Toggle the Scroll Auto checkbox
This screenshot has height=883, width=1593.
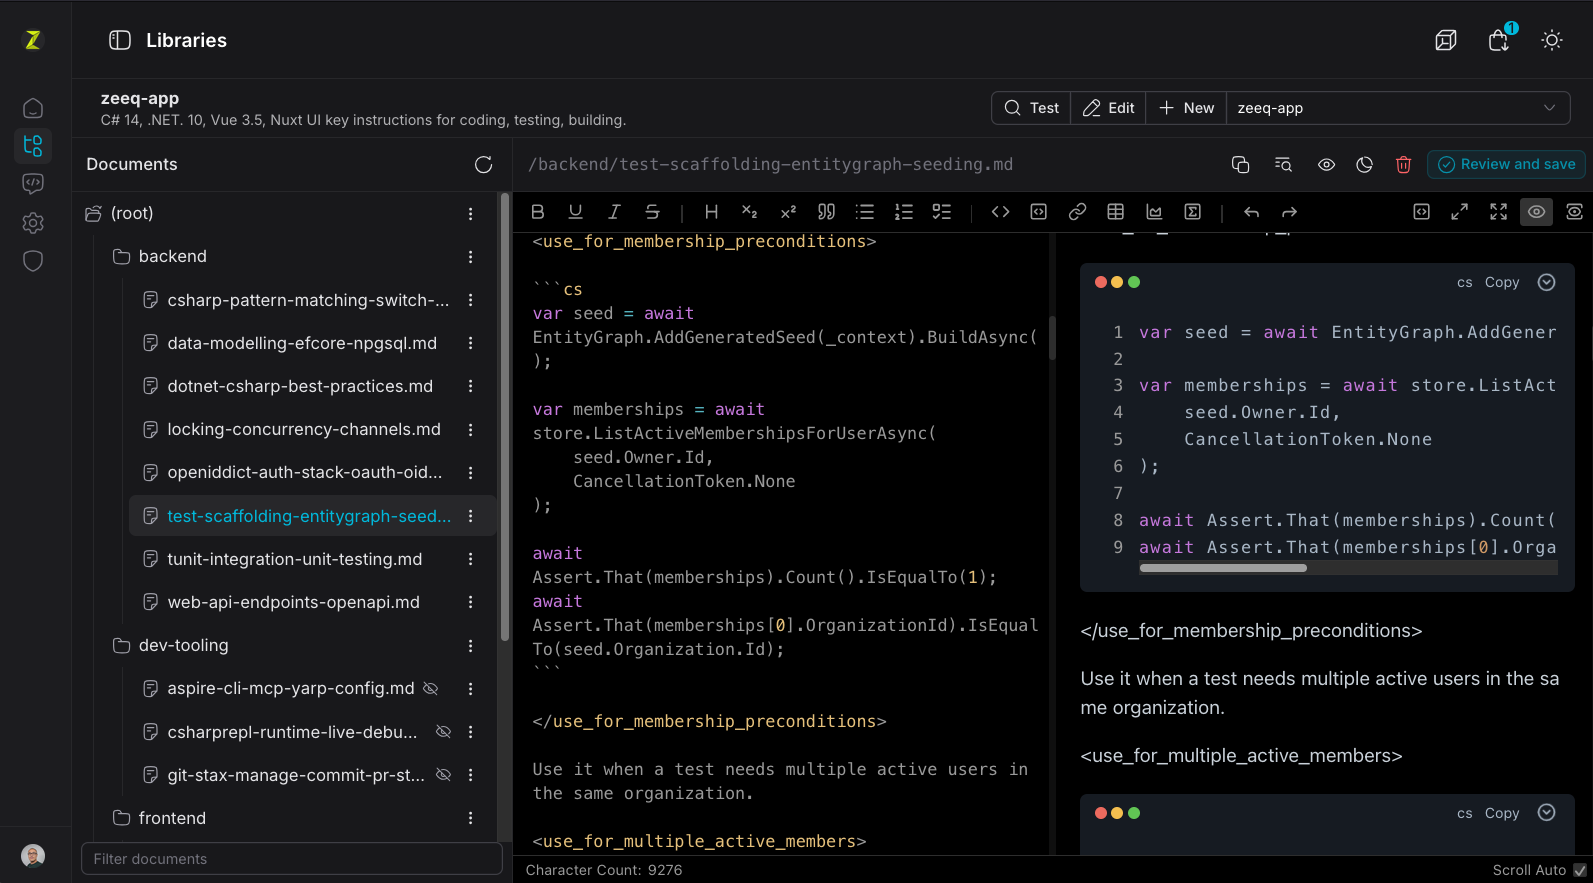point(1580,870)
